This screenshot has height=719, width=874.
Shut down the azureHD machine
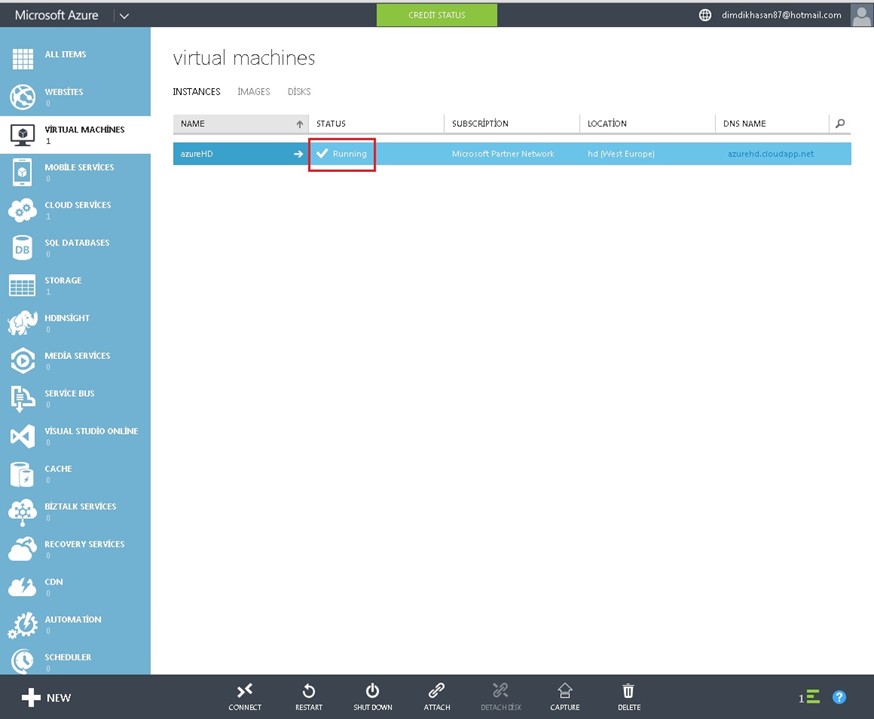point(372,695)
